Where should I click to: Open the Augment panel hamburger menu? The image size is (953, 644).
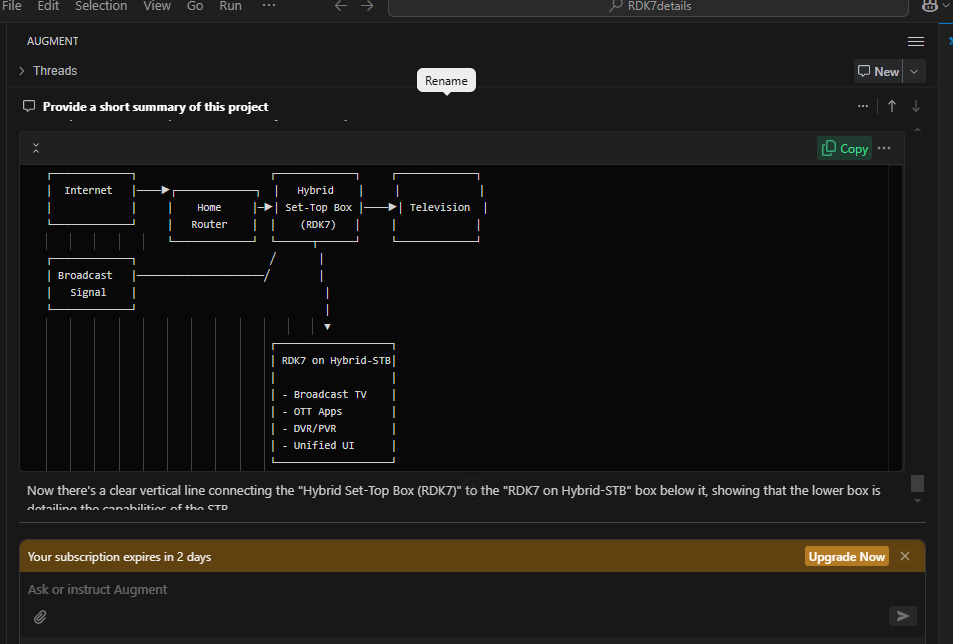pos(915,41)
